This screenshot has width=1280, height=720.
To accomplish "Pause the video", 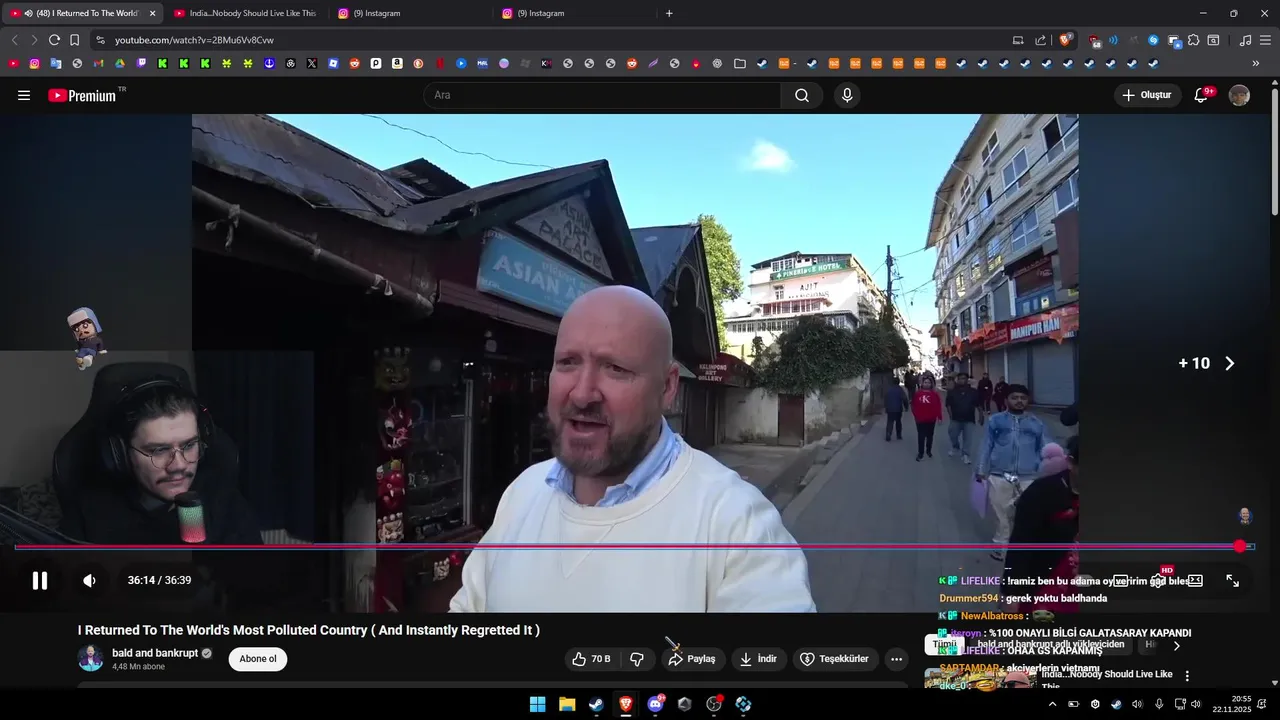I will click(40, 580).
